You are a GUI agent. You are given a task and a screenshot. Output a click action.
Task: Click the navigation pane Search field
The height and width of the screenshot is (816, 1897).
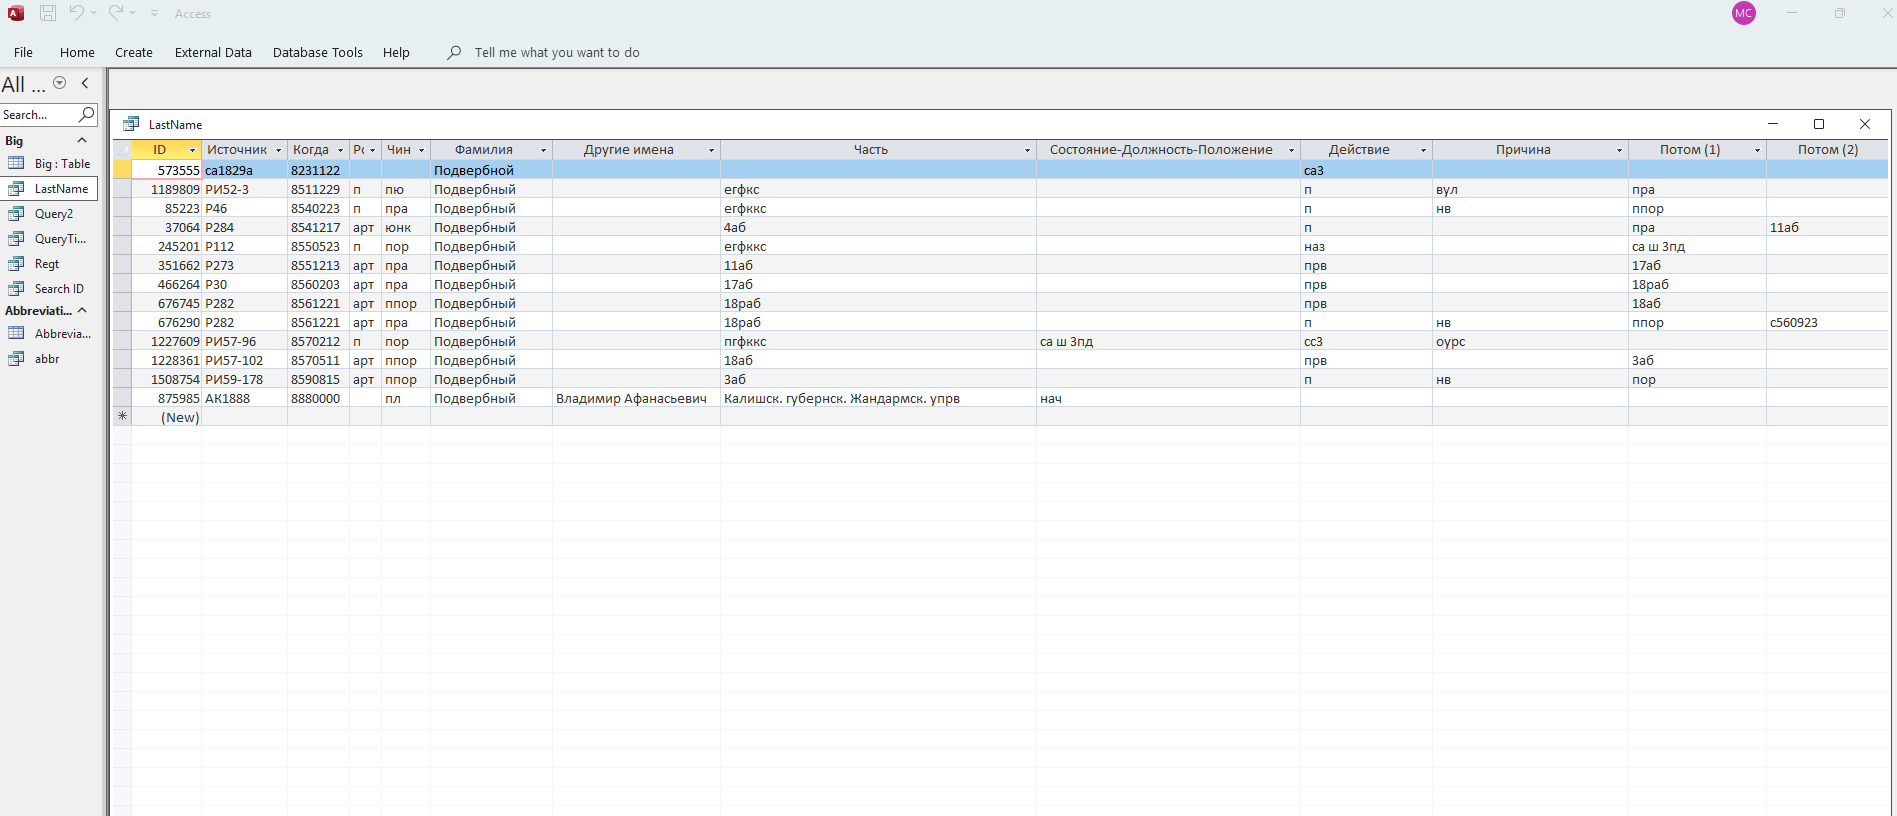pos(38,115)
